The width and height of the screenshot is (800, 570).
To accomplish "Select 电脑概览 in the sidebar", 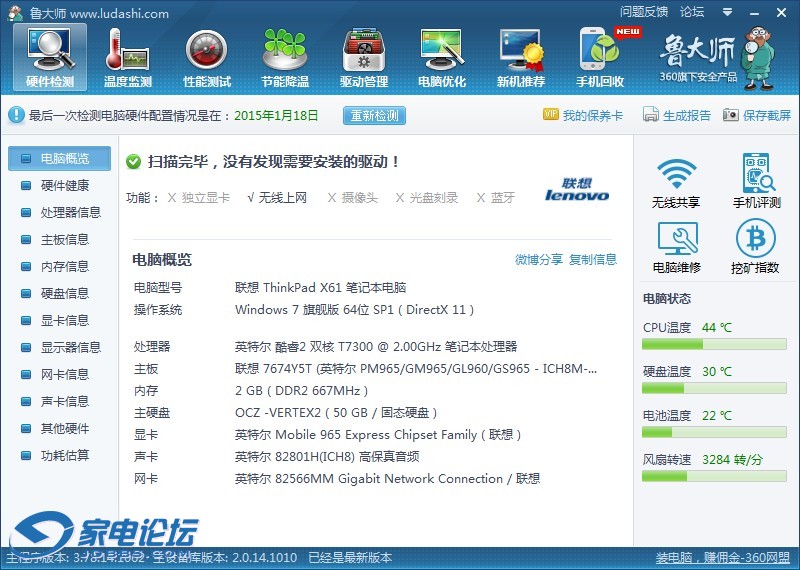I will (x=59, y=158).
